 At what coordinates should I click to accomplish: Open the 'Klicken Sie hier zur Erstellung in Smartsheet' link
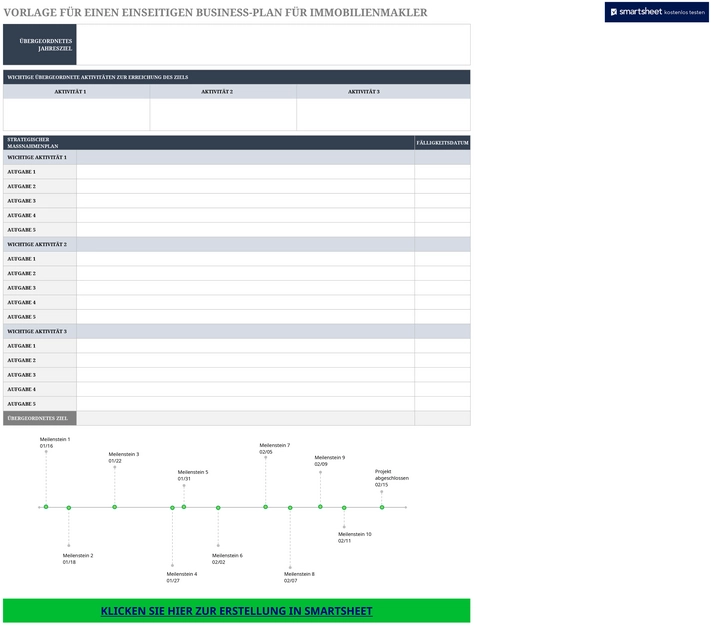236,611
